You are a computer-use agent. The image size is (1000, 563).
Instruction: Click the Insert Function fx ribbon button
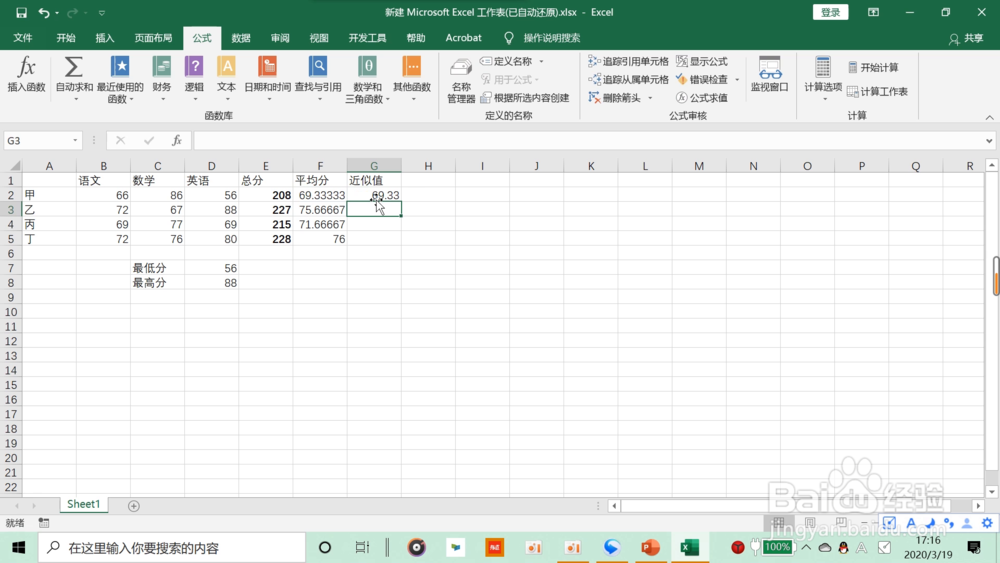pyautogui.click(x=26, y=75)
